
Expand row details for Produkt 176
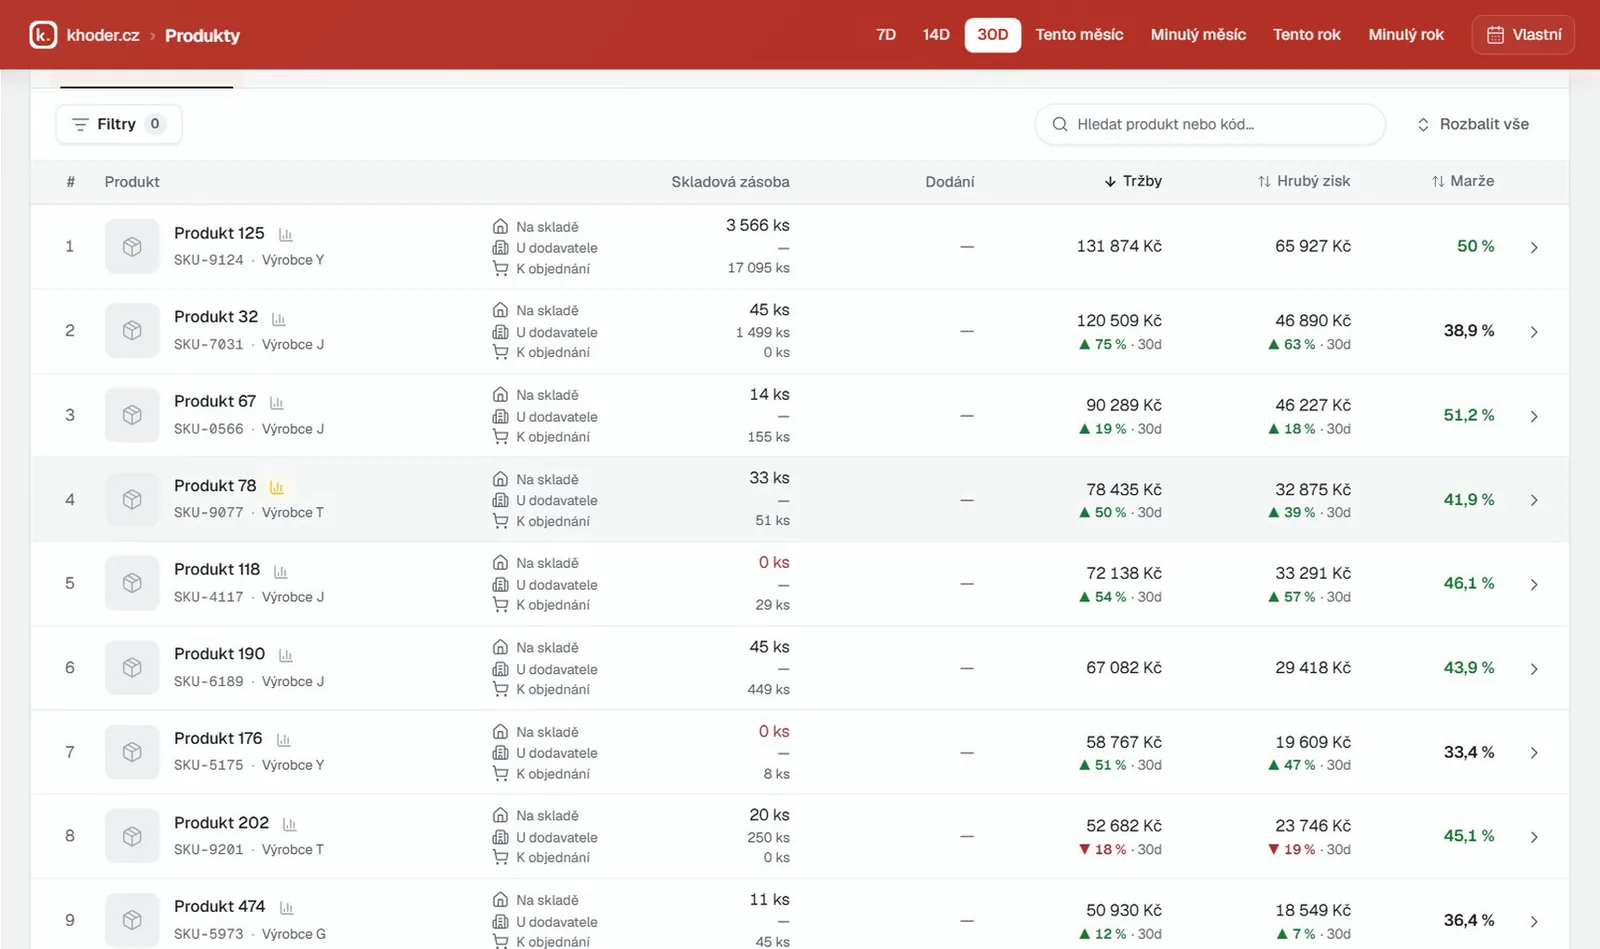[1534, 753]
